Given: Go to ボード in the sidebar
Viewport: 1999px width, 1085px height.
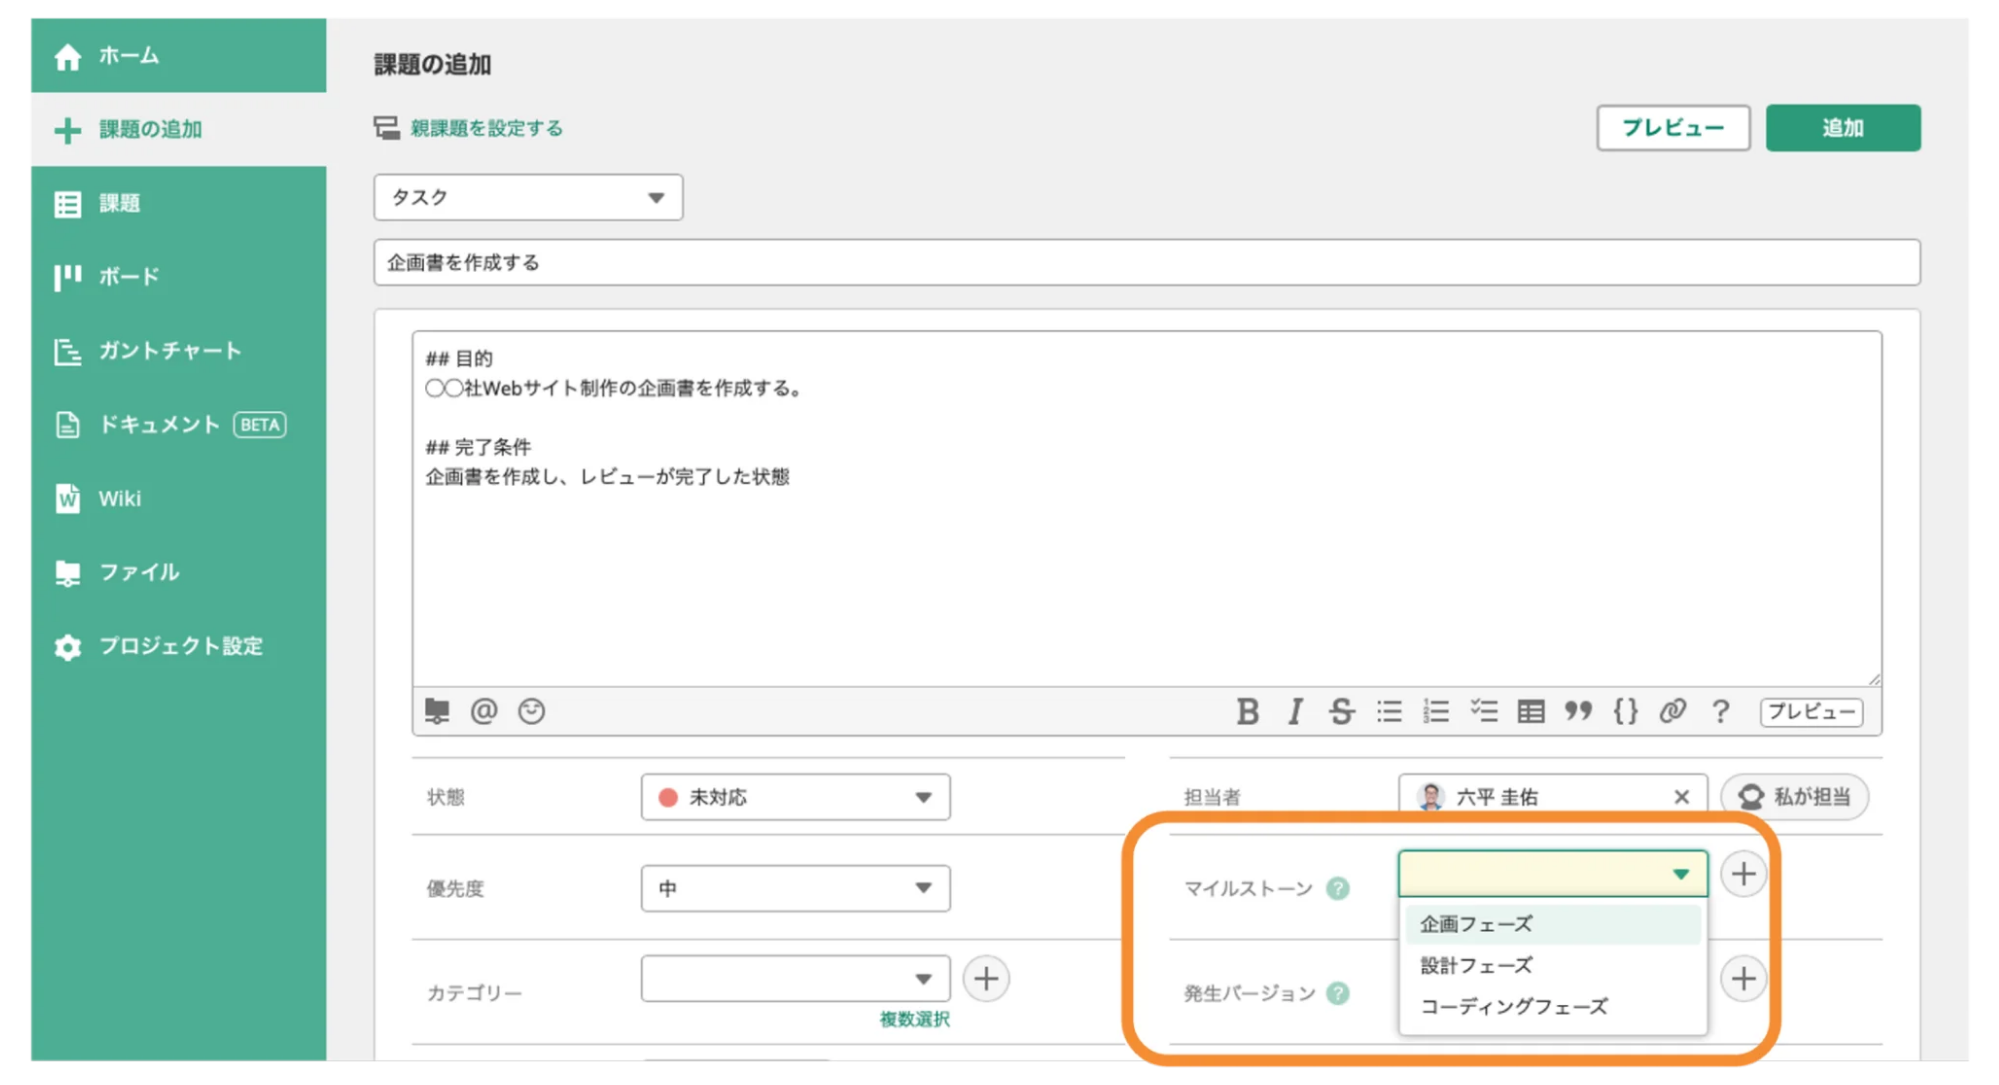Looking at the screenshot, I should pyautogui.click(x=178, y=277).
